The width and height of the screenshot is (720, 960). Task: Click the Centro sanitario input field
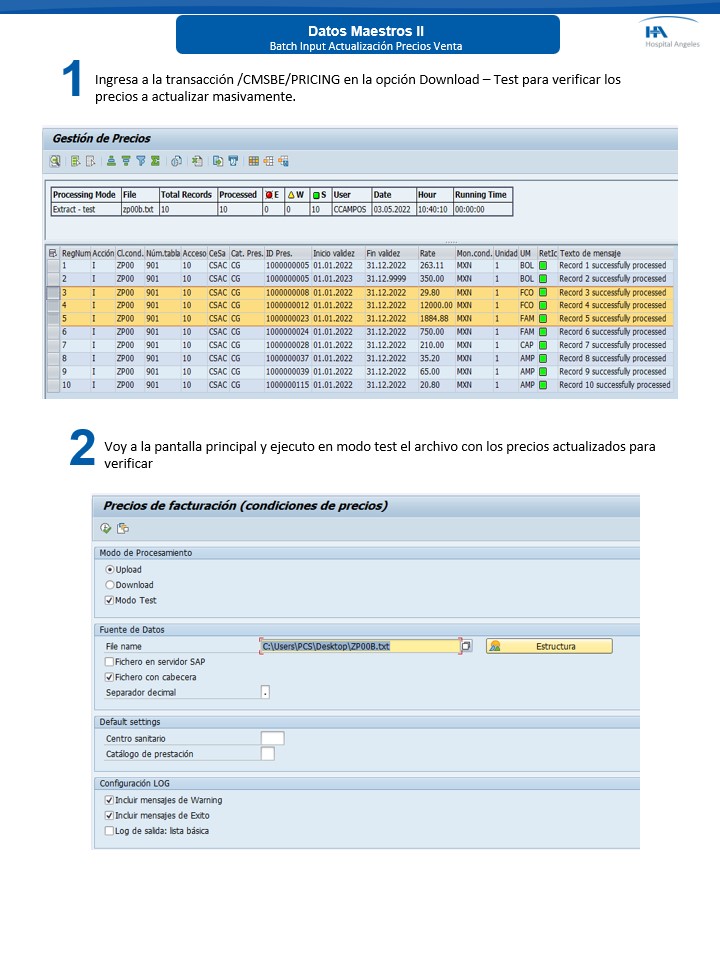(x=272, y=738)
